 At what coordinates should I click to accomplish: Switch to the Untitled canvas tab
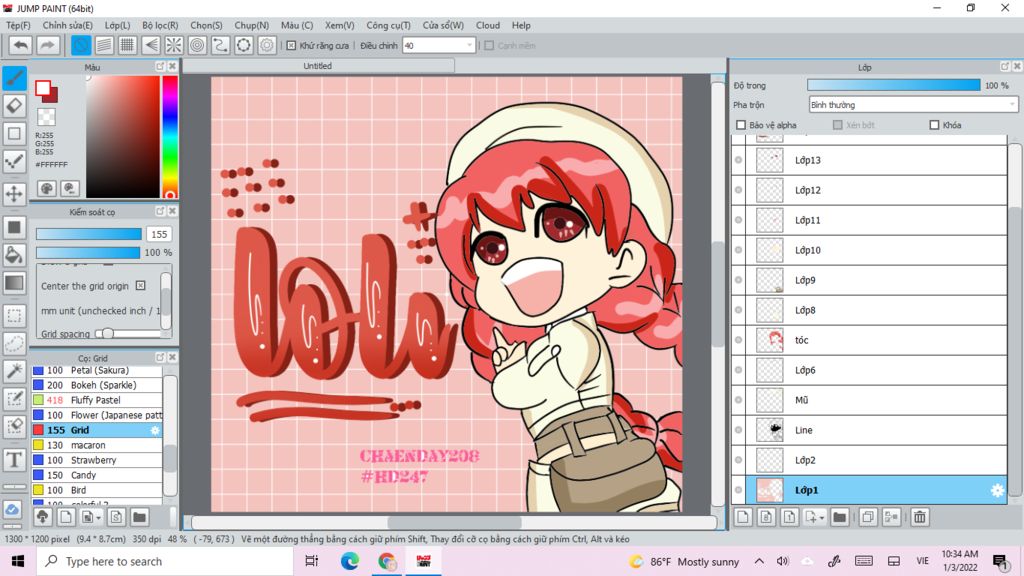click(318, 66)
